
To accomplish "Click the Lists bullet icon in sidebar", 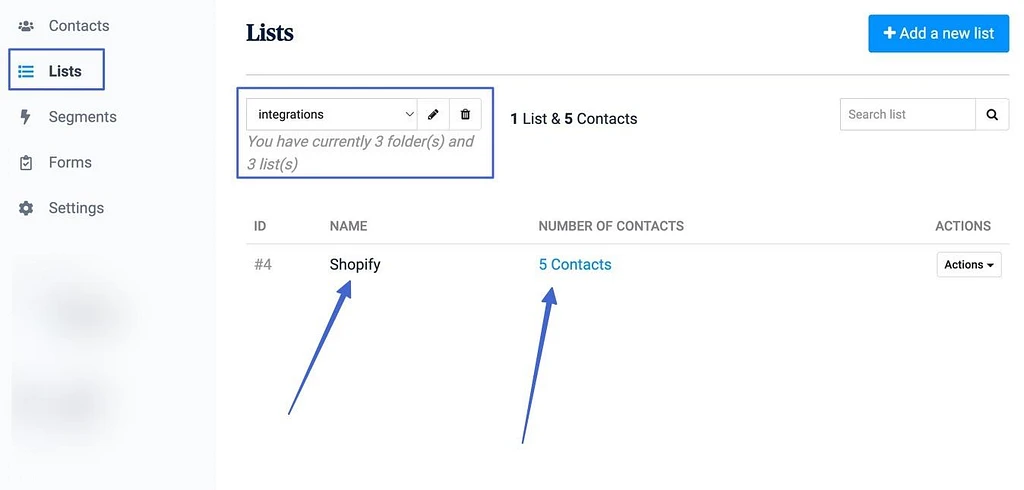I will (x=25, y=71).
